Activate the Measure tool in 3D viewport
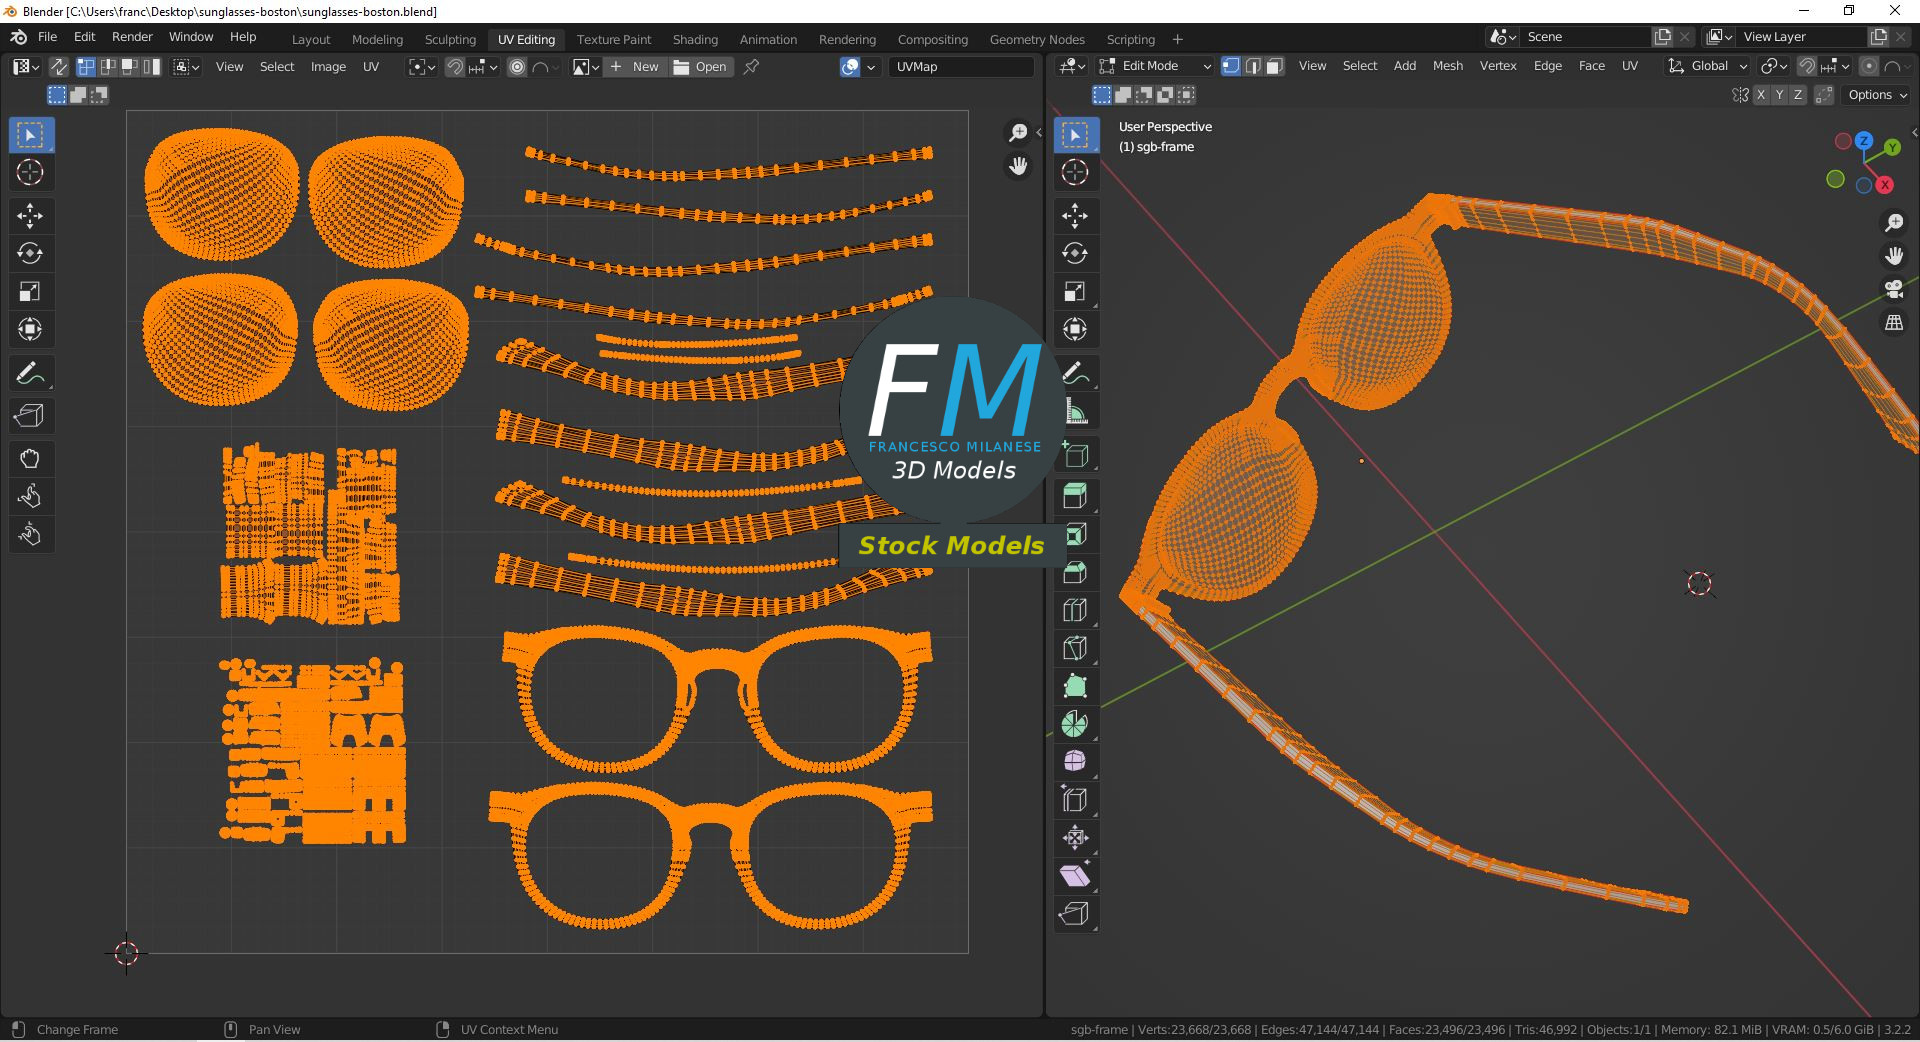1920x1042 pixels. tap(1075, 412)
